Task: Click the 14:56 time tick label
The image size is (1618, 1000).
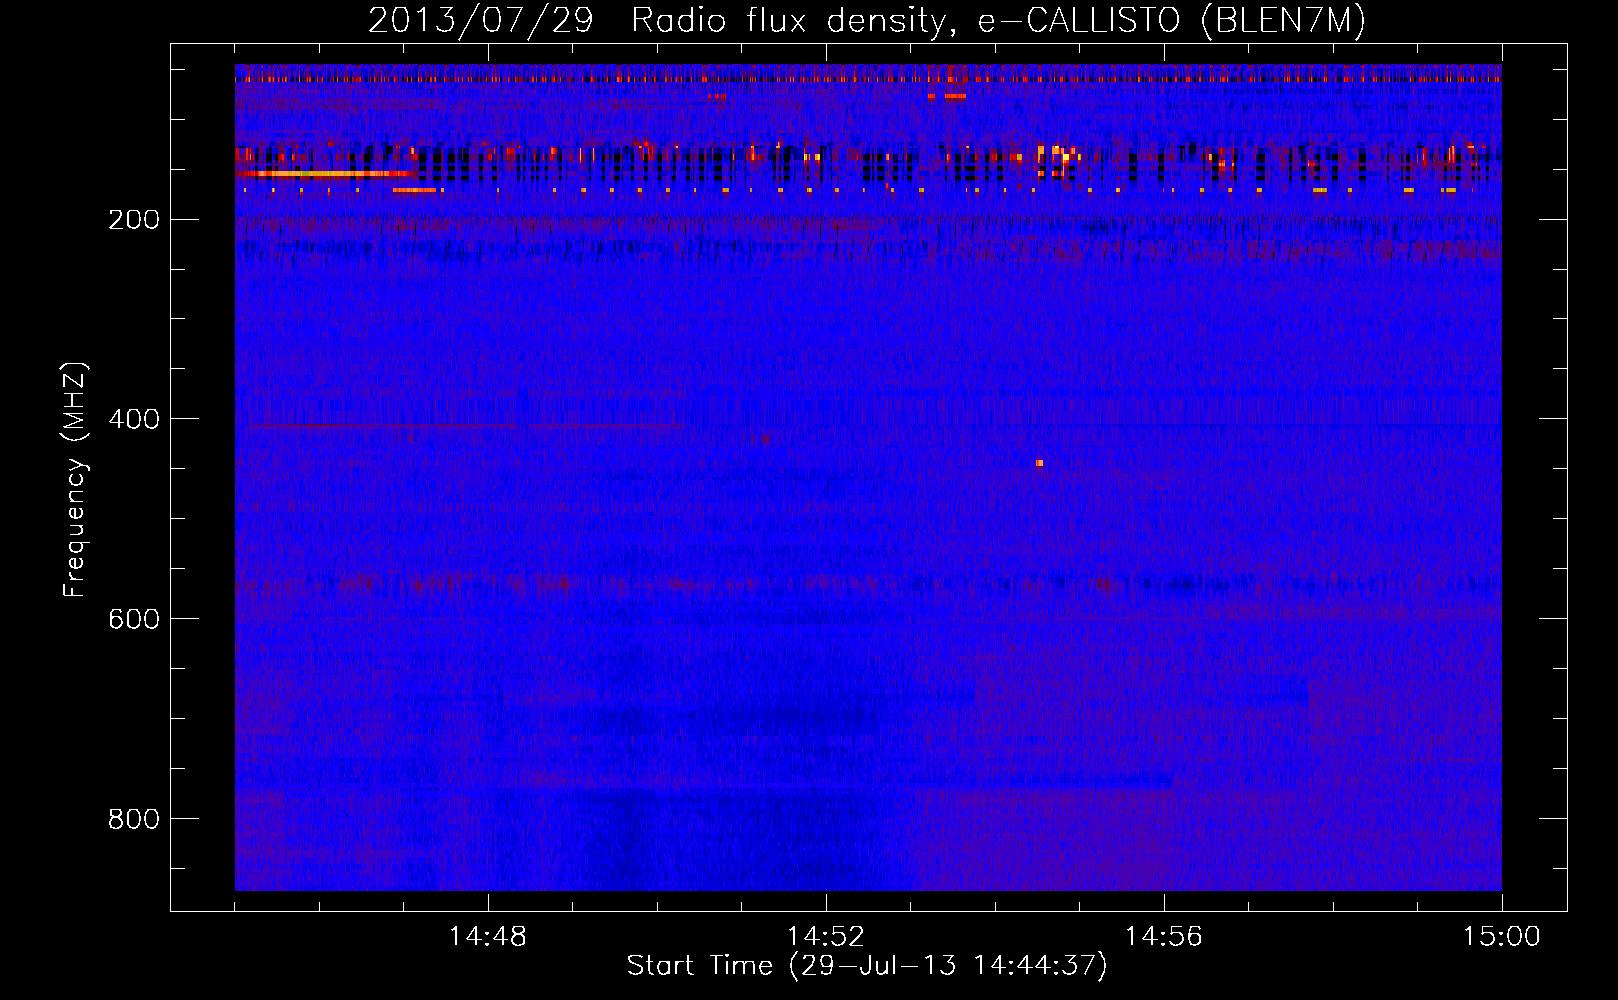Action: click(1164, 937)
